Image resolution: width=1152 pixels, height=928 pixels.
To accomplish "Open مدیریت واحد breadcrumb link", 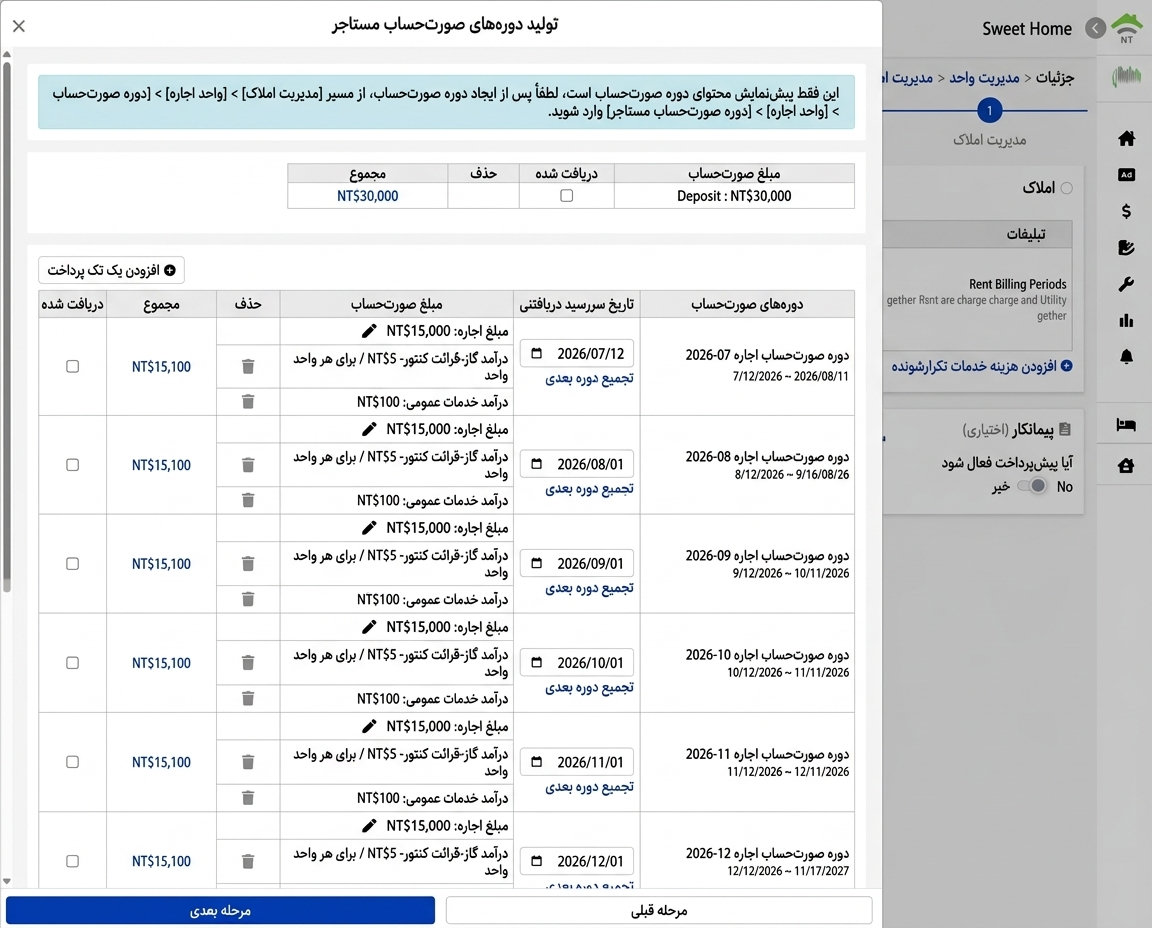I will [984, 77].
